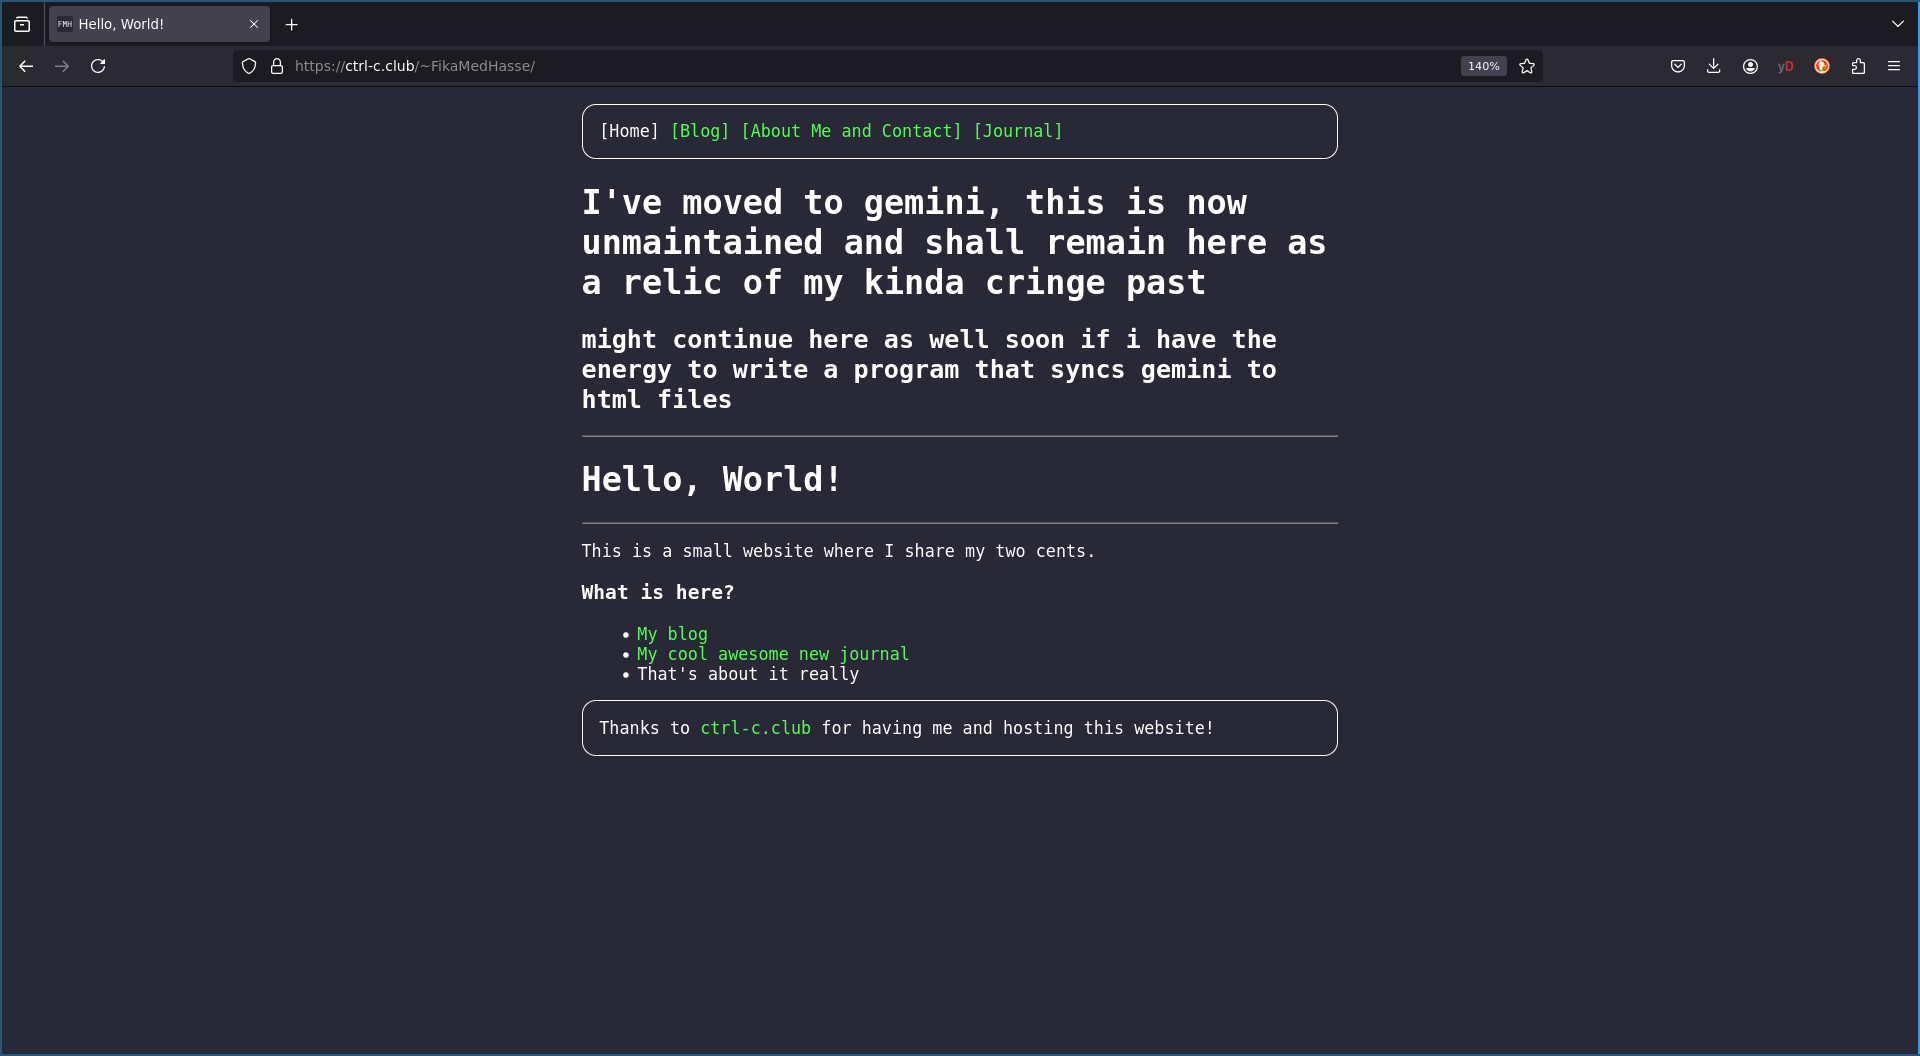This screenshot has height=1056, width=1920.
Task: Visit the ctrl-c.club footer link
Action: pos(755,728)
